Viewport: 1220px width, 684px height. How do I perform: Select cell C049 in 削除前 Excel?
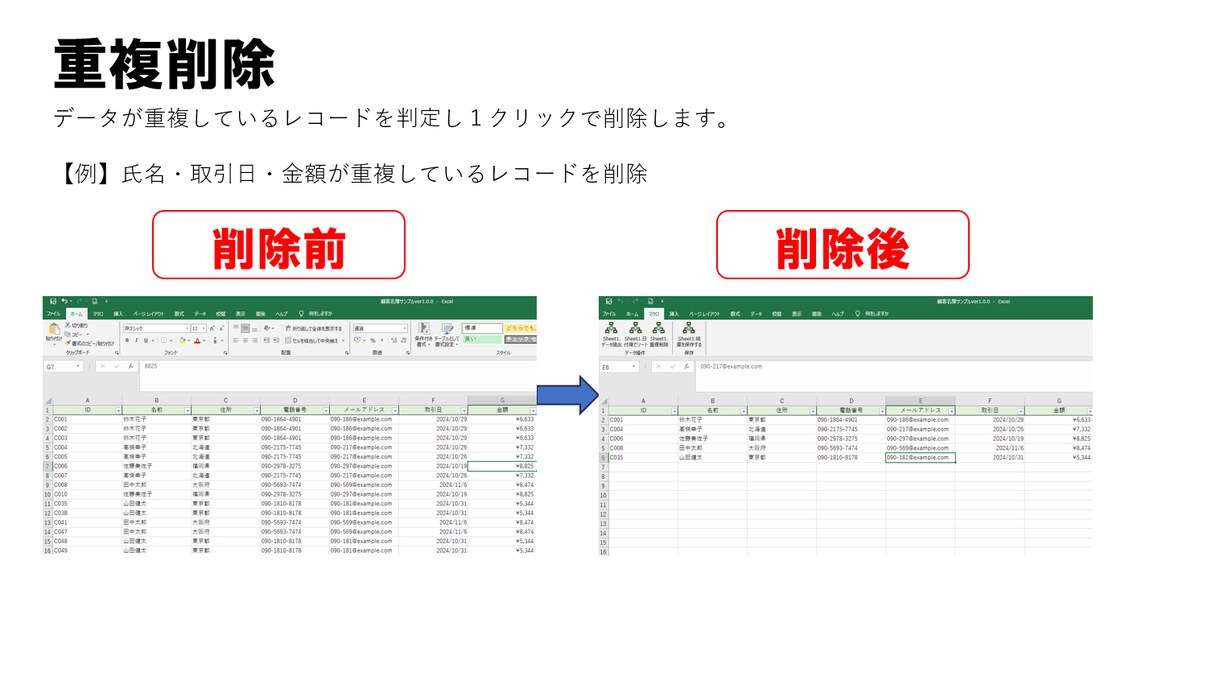click(x=86, y=551)
